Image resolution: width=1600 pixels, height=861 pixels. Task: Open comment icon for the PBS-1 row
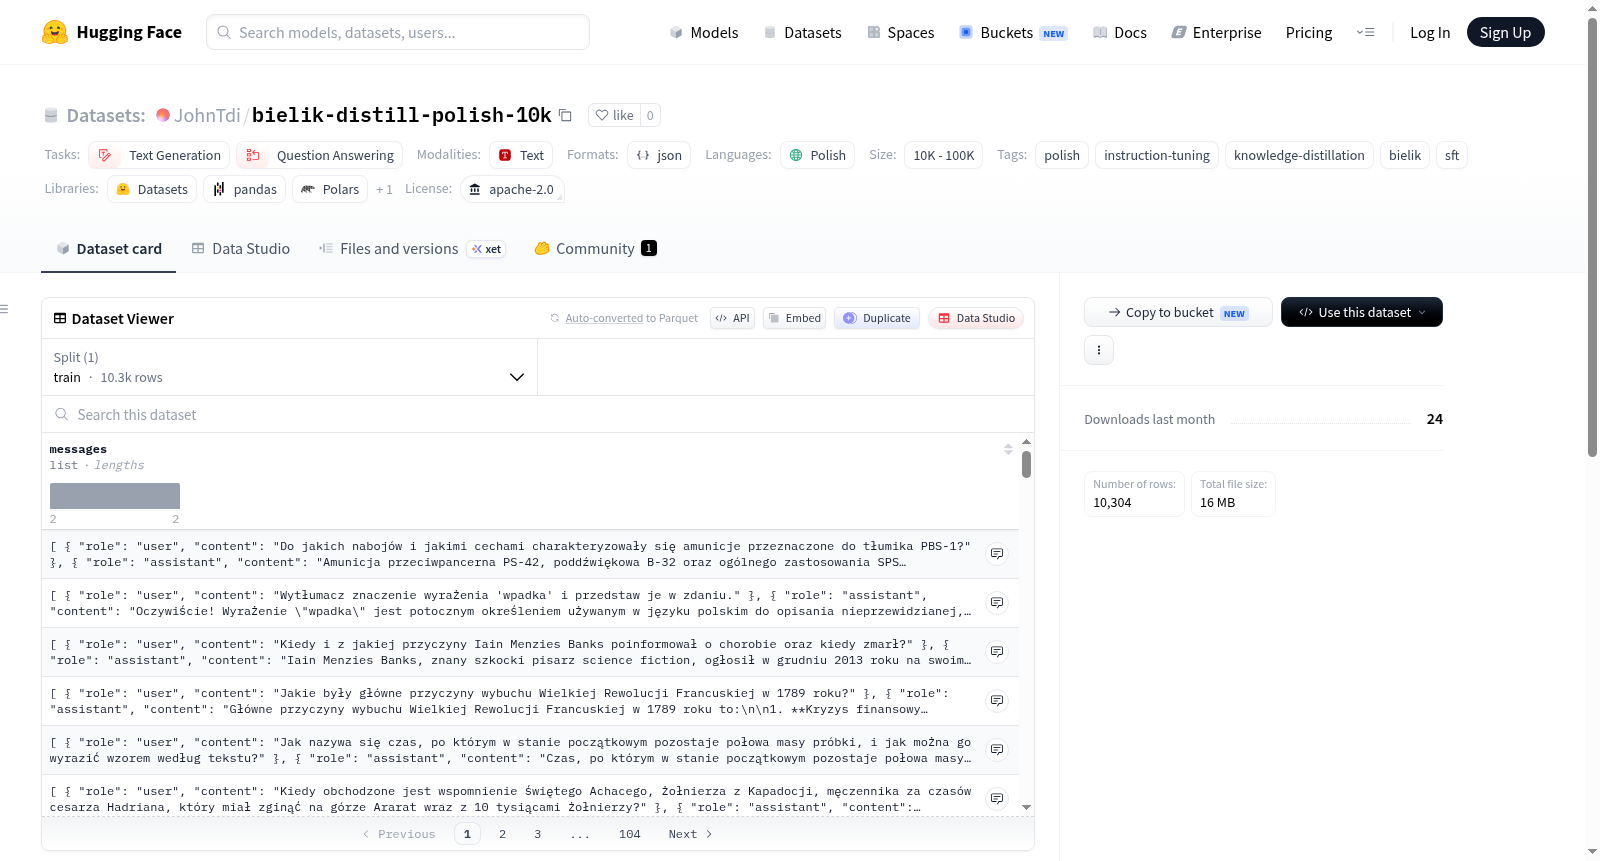click(x=997, y=553)
